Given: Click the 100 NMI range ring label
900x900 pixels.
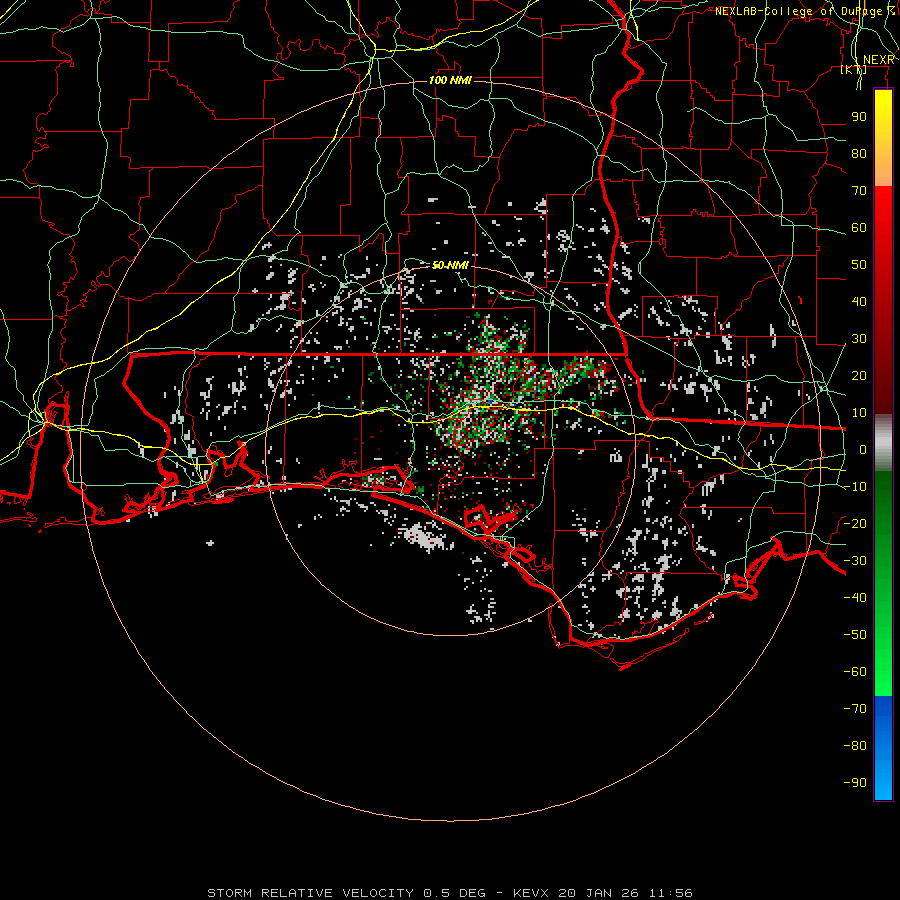Looking at the screenshot, I should (x=450, y=80).
